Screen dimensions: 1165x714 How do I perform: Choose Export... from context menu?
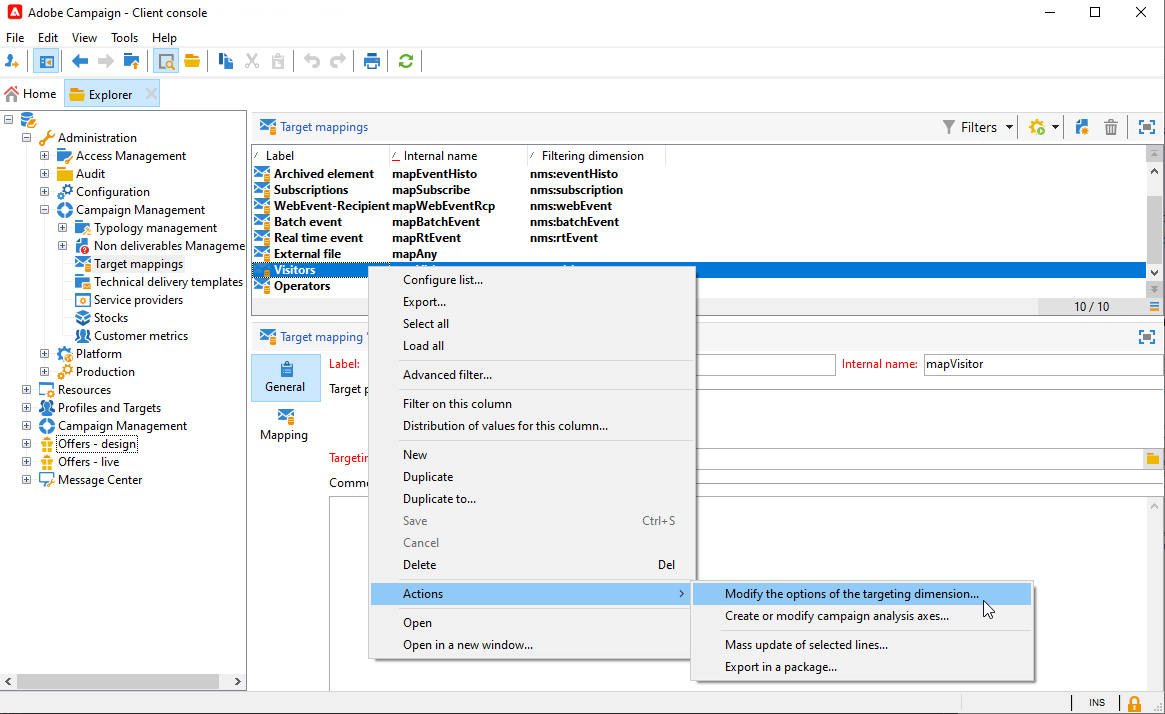point(532,302)
